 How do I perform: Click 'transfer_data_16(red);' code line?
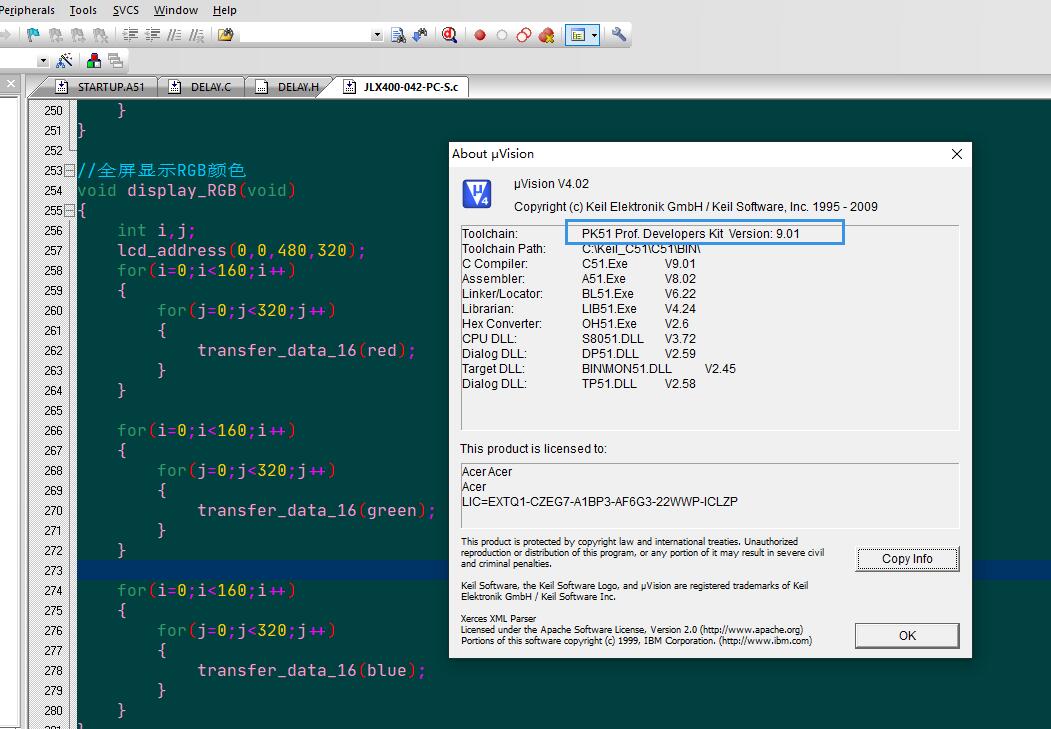(x=306, y=350)
